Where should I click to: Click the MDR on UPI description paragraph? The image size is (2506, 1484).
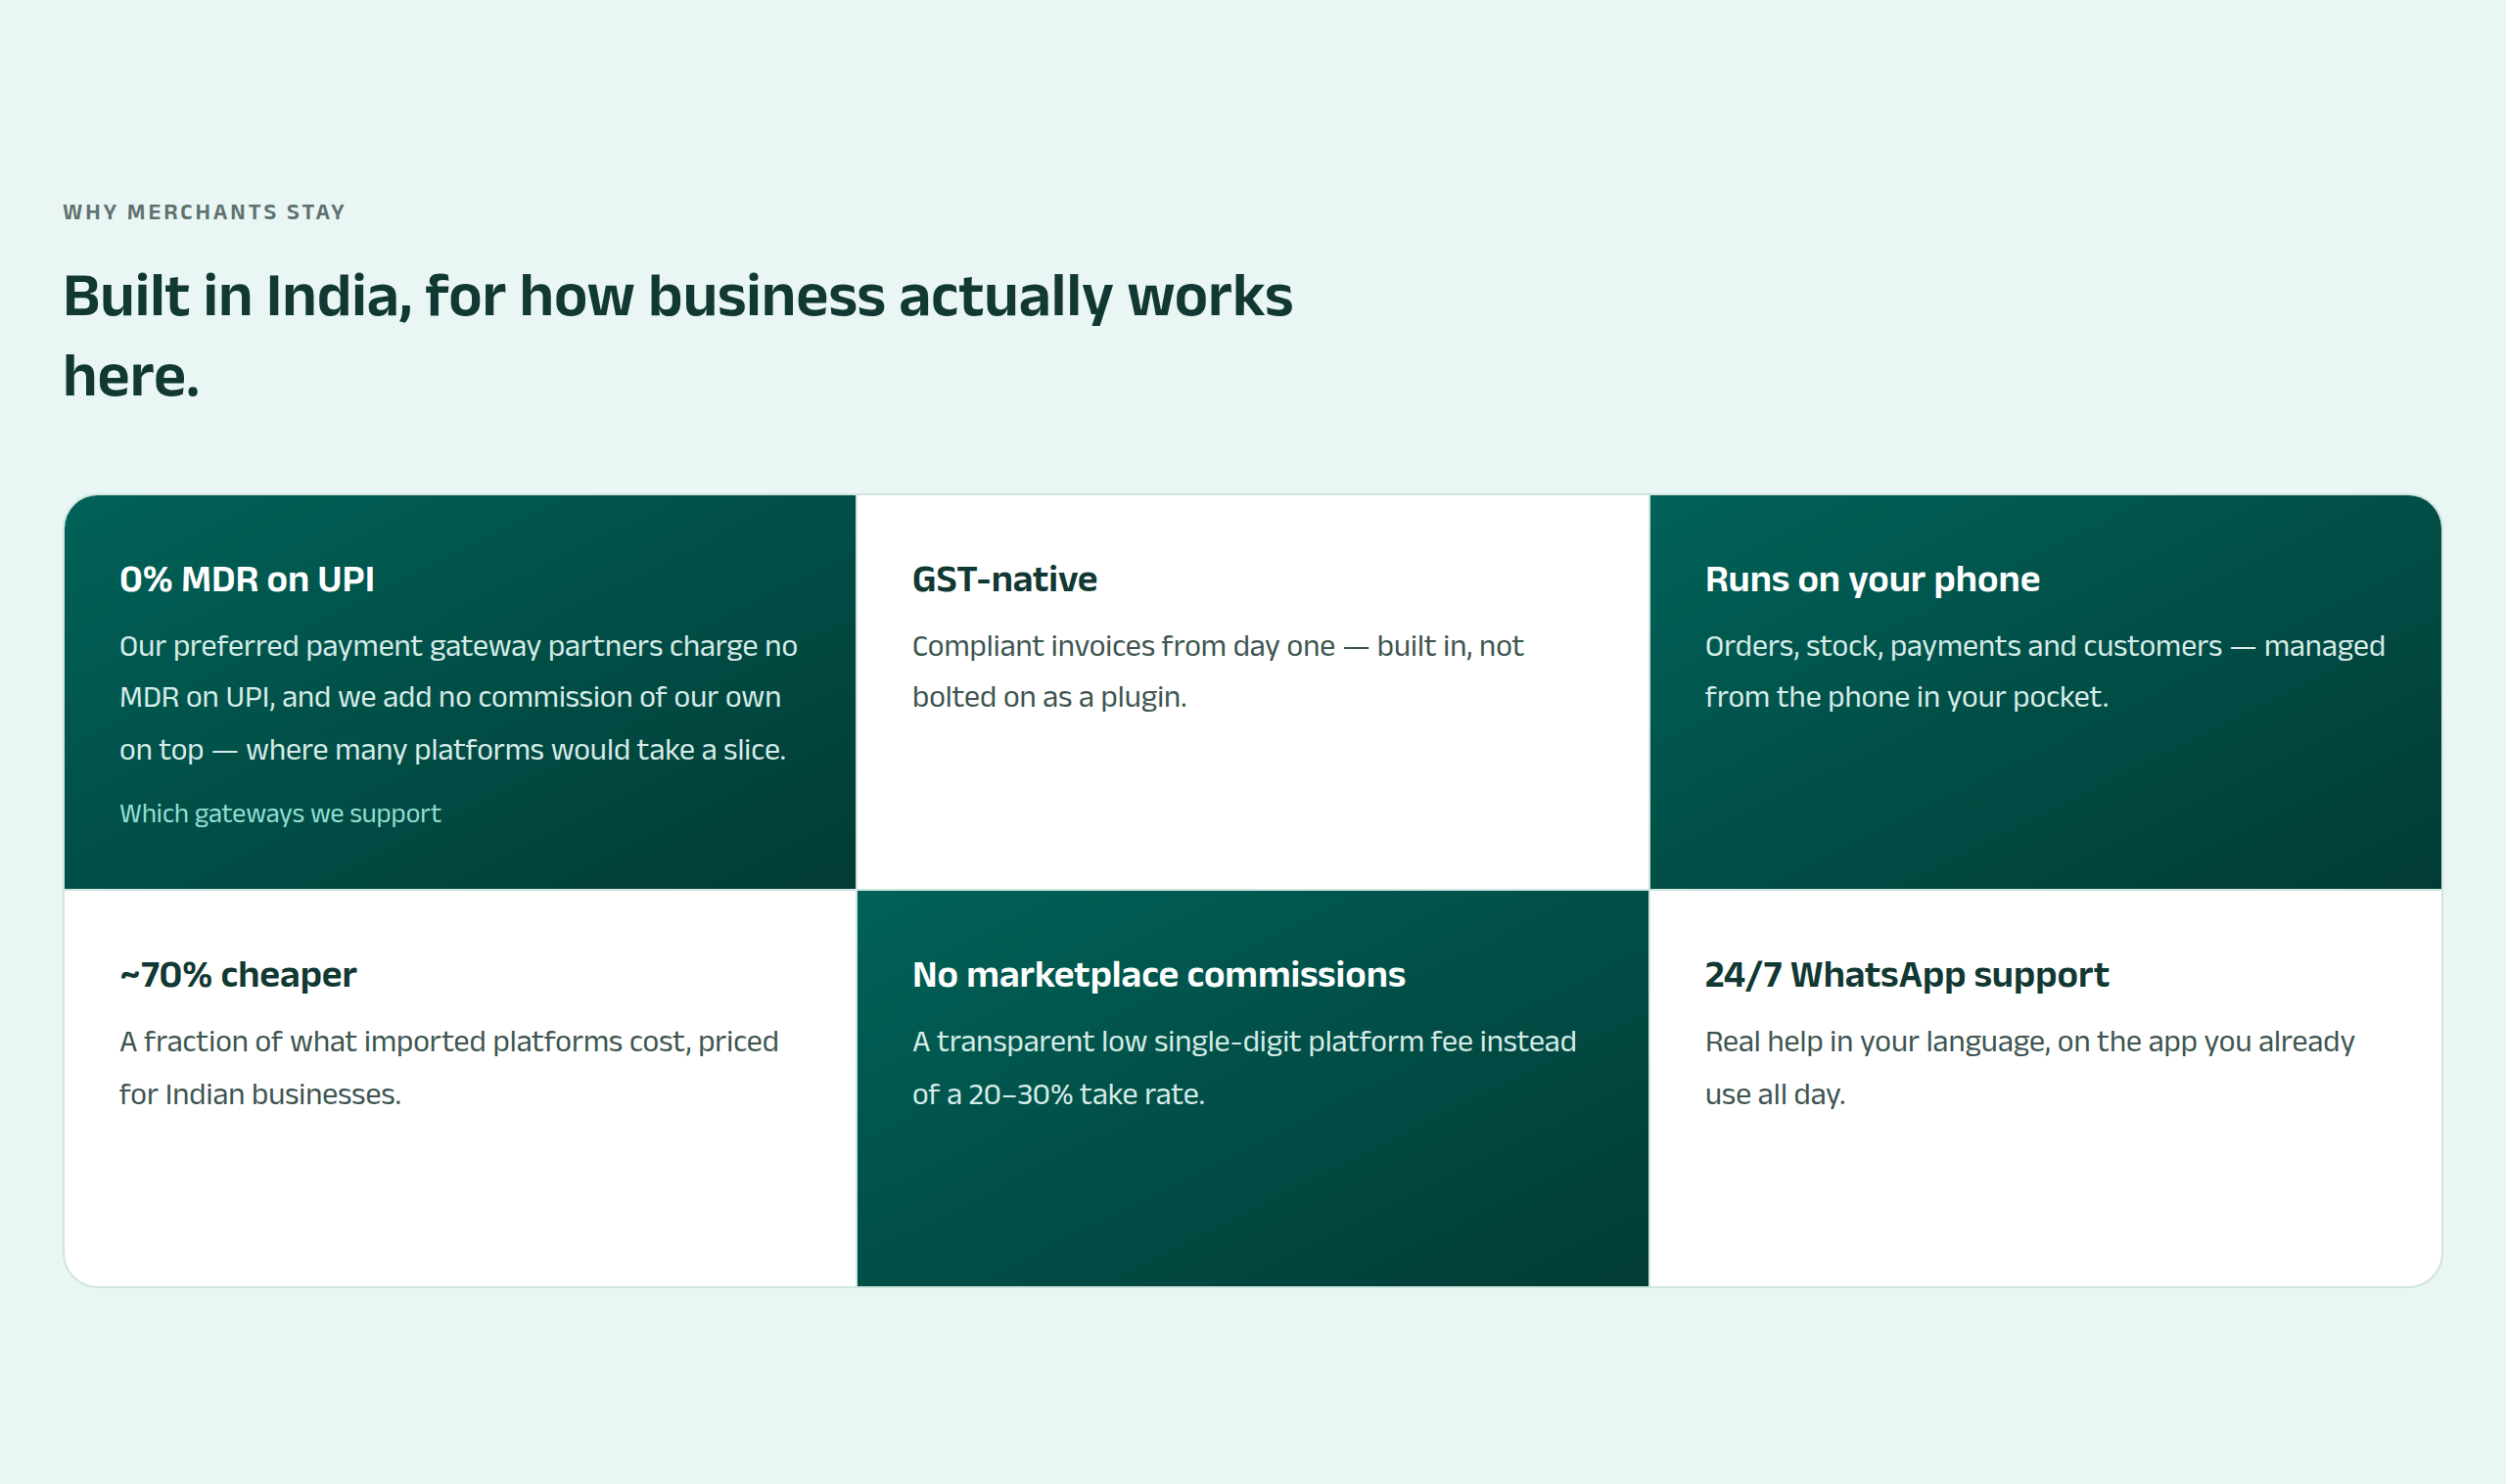458,697
